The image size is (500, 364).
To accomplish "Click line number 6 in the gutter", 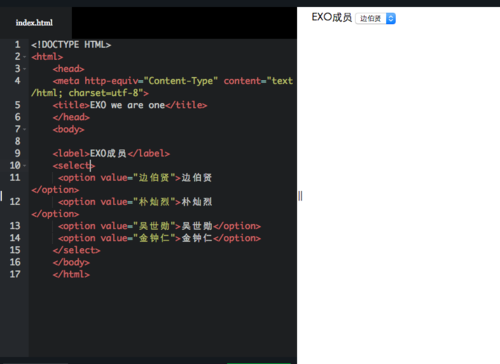I will (x=17, y=117).
